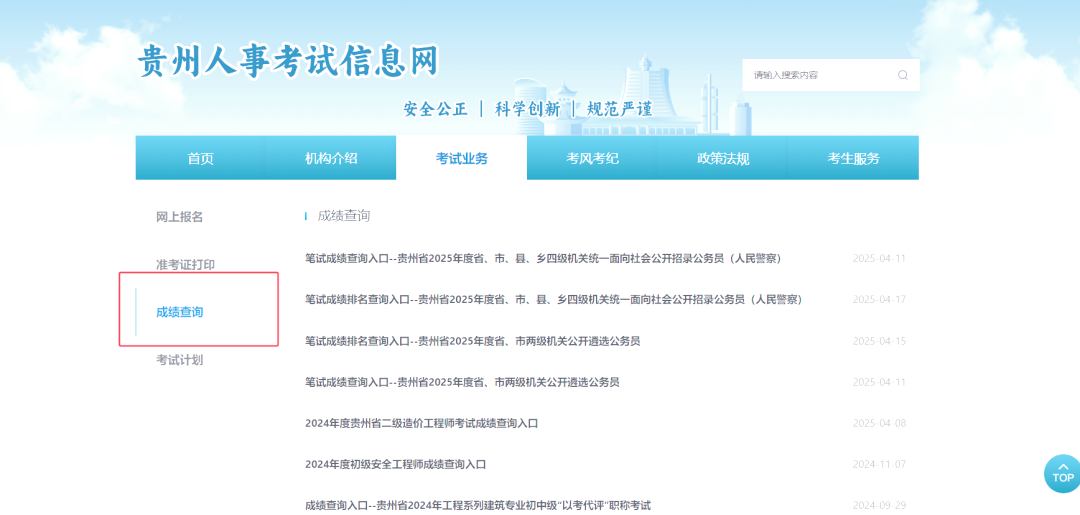
Task: Open 笔试成绩查询入口 2025 公务员（人民警察） link
Action: [543, 258]
